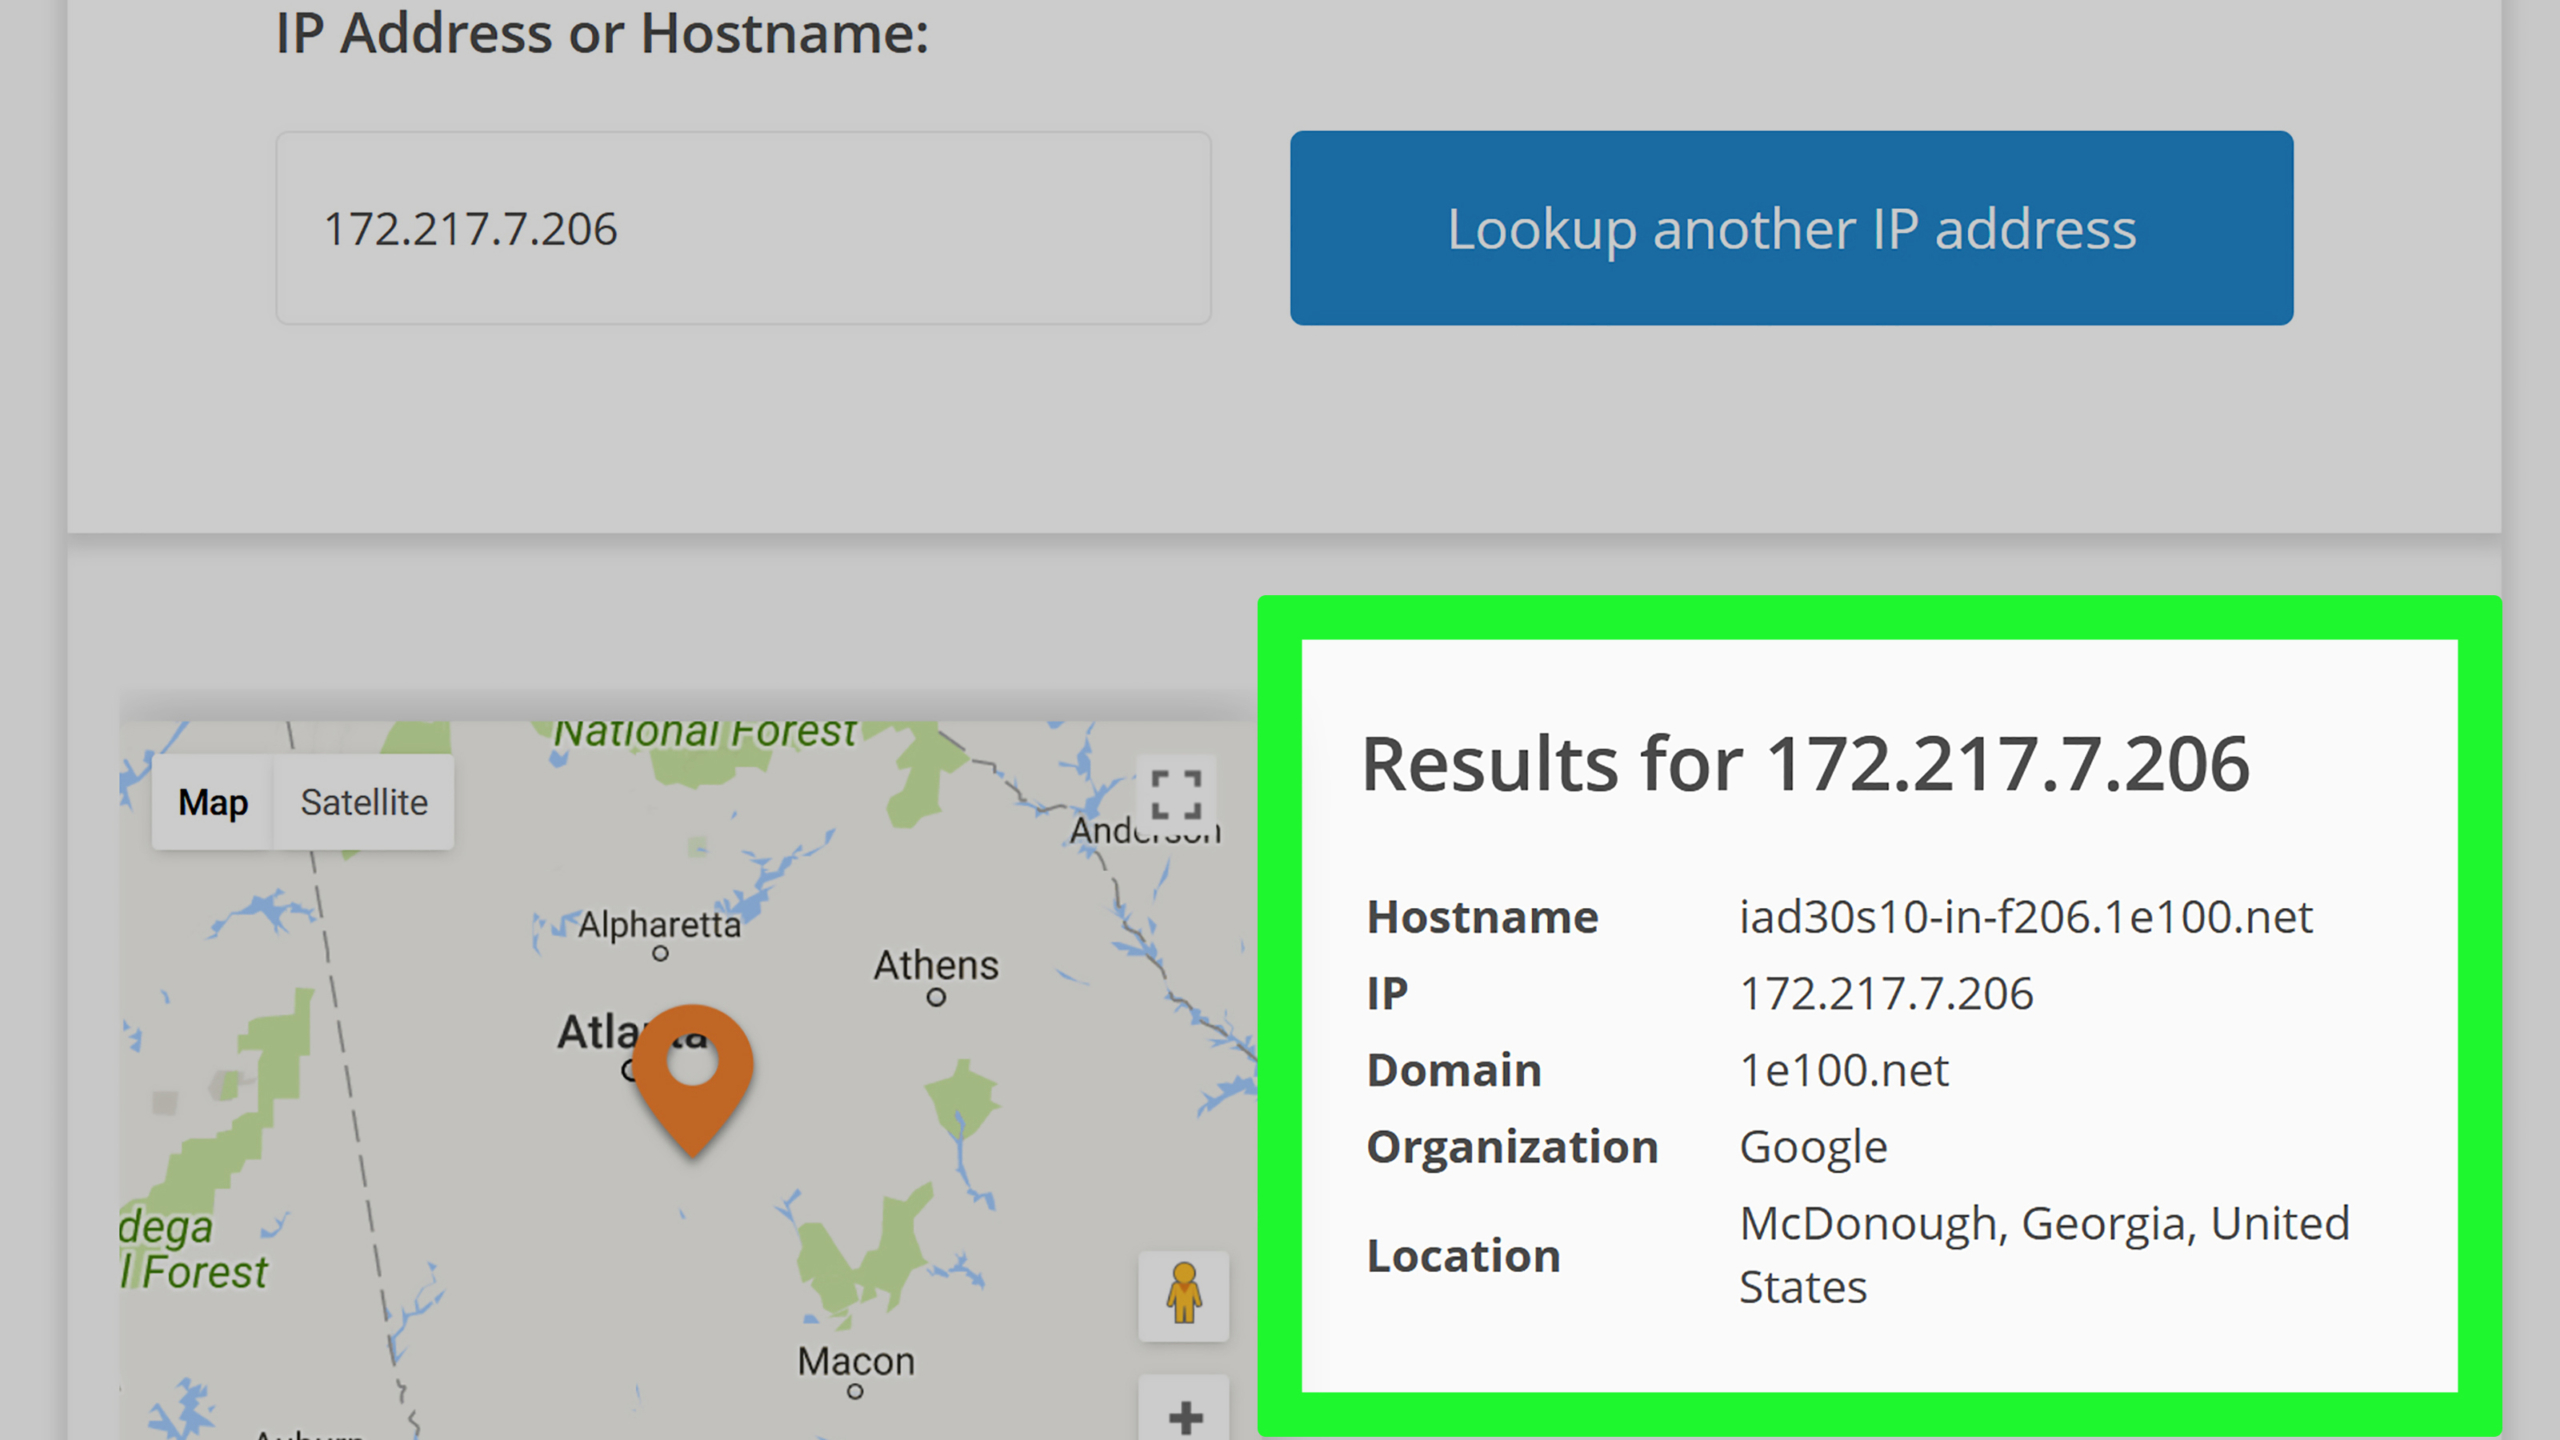
Task: Click the IP Address or Hostname label
Action: pos(602,34)
